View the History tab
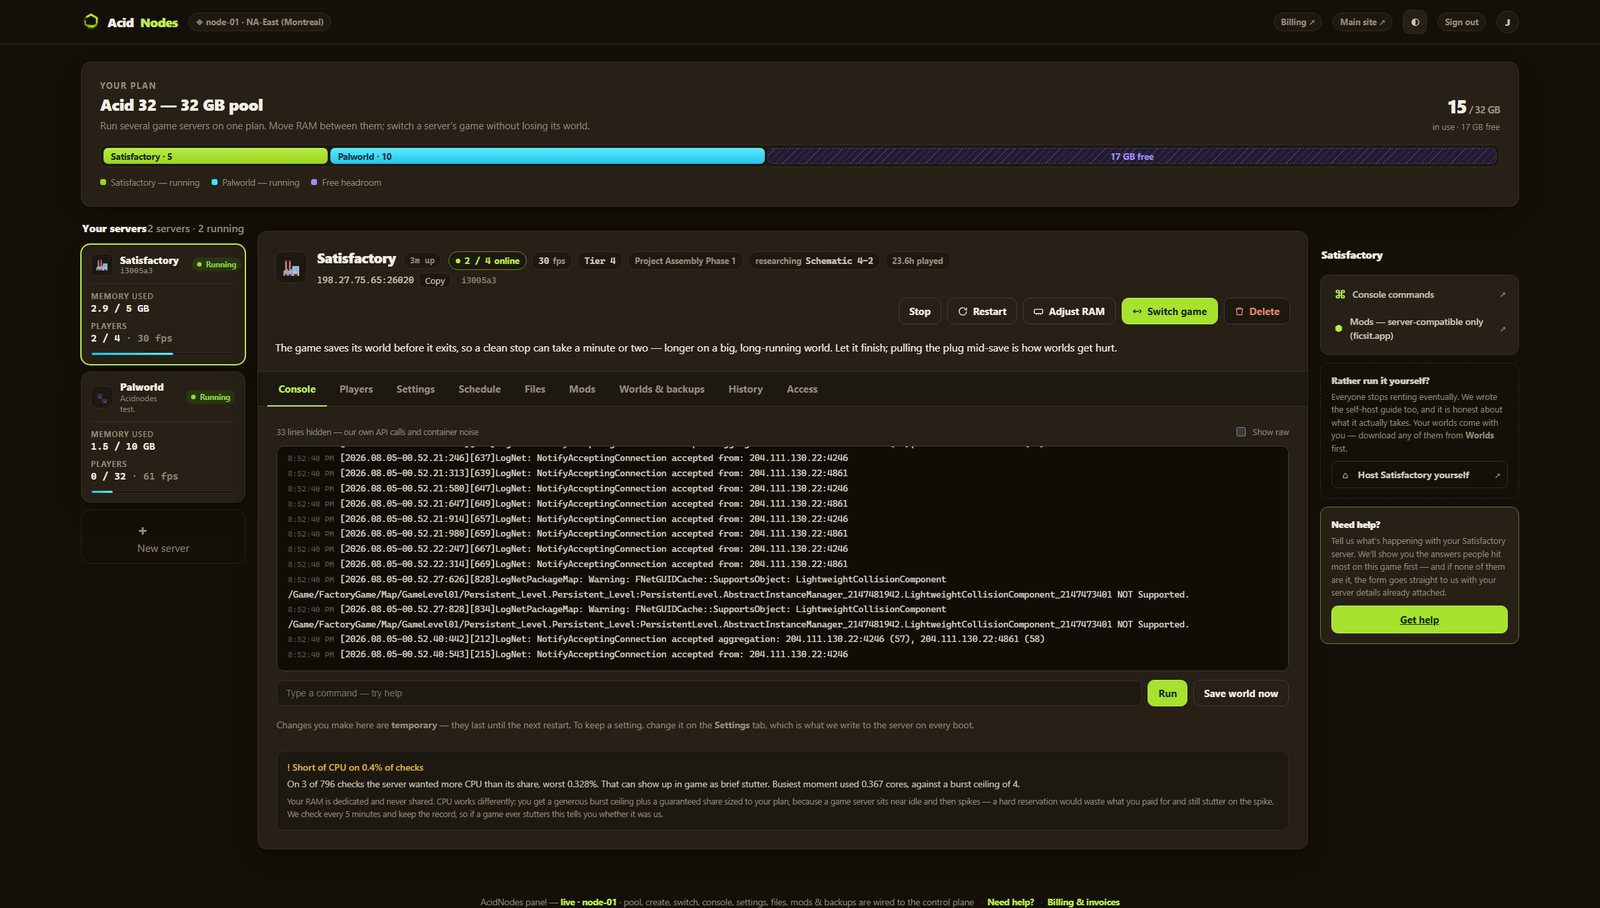 tap(745, 389)
